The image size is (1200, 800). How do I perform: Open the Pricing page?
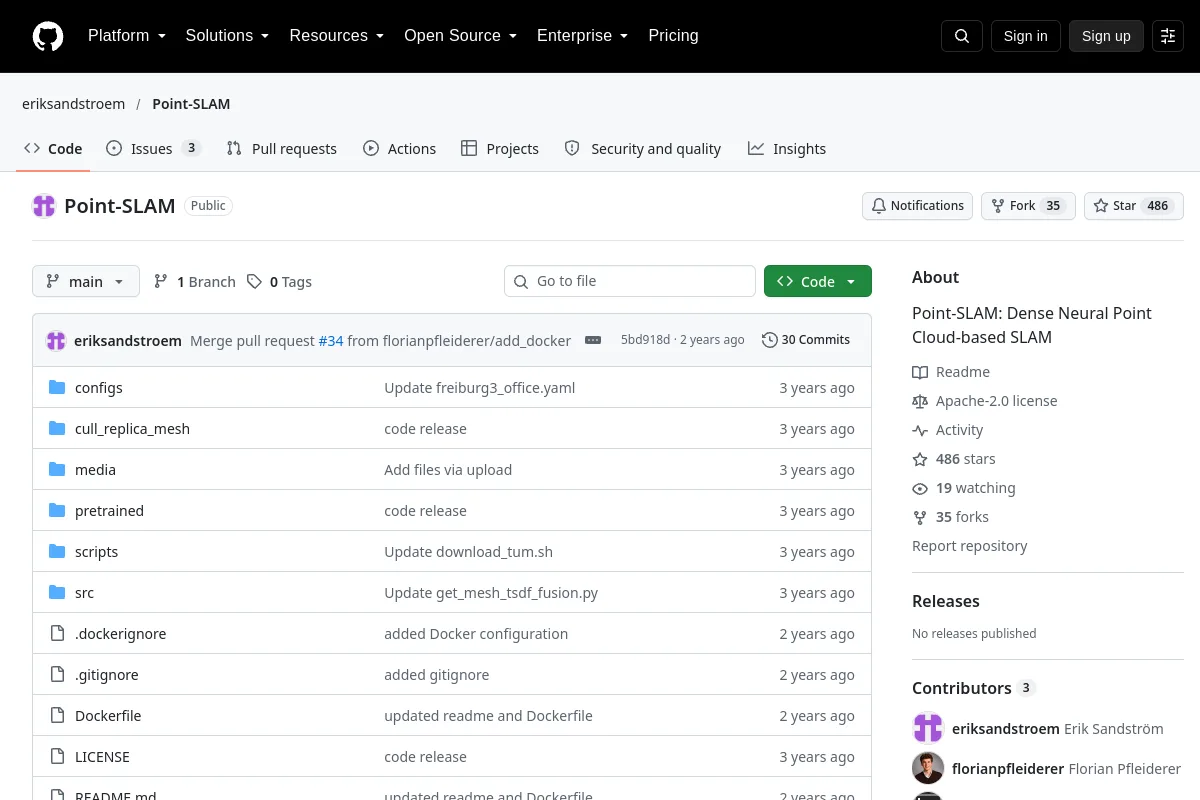673,36
